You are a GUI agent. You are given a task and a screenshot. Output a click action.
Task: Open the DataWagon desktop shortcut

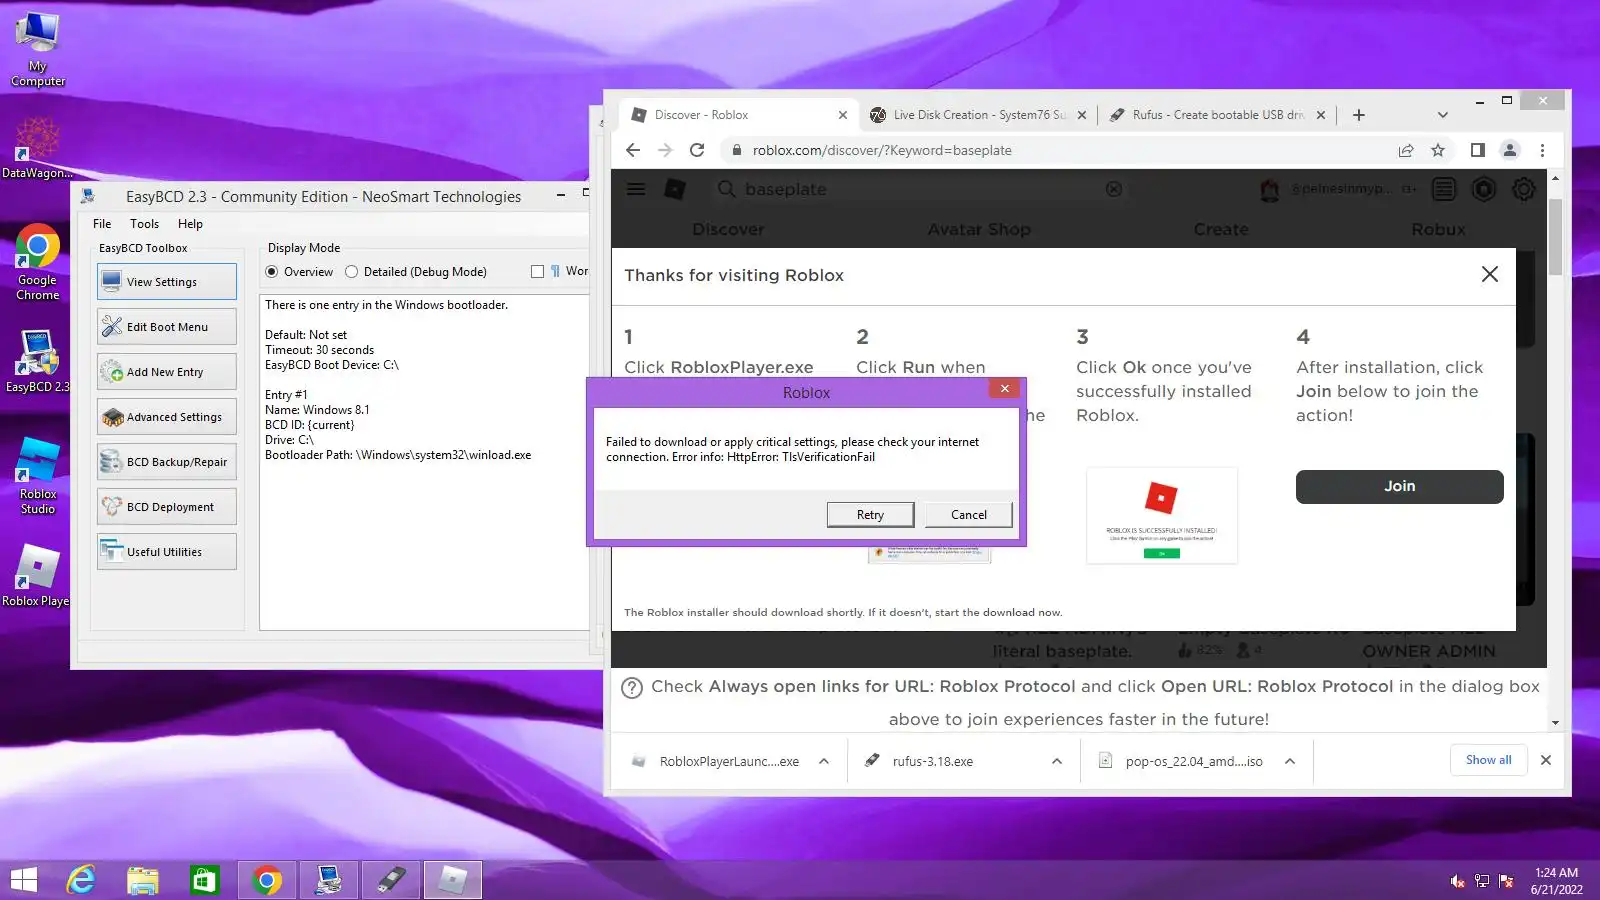coord(37,146)
